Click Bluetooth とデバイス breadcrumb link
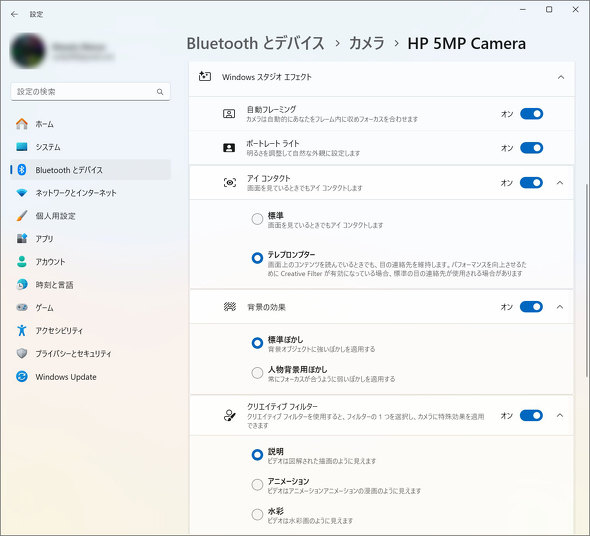The height and width of the screenshot is (536, 590). (255, 43)
